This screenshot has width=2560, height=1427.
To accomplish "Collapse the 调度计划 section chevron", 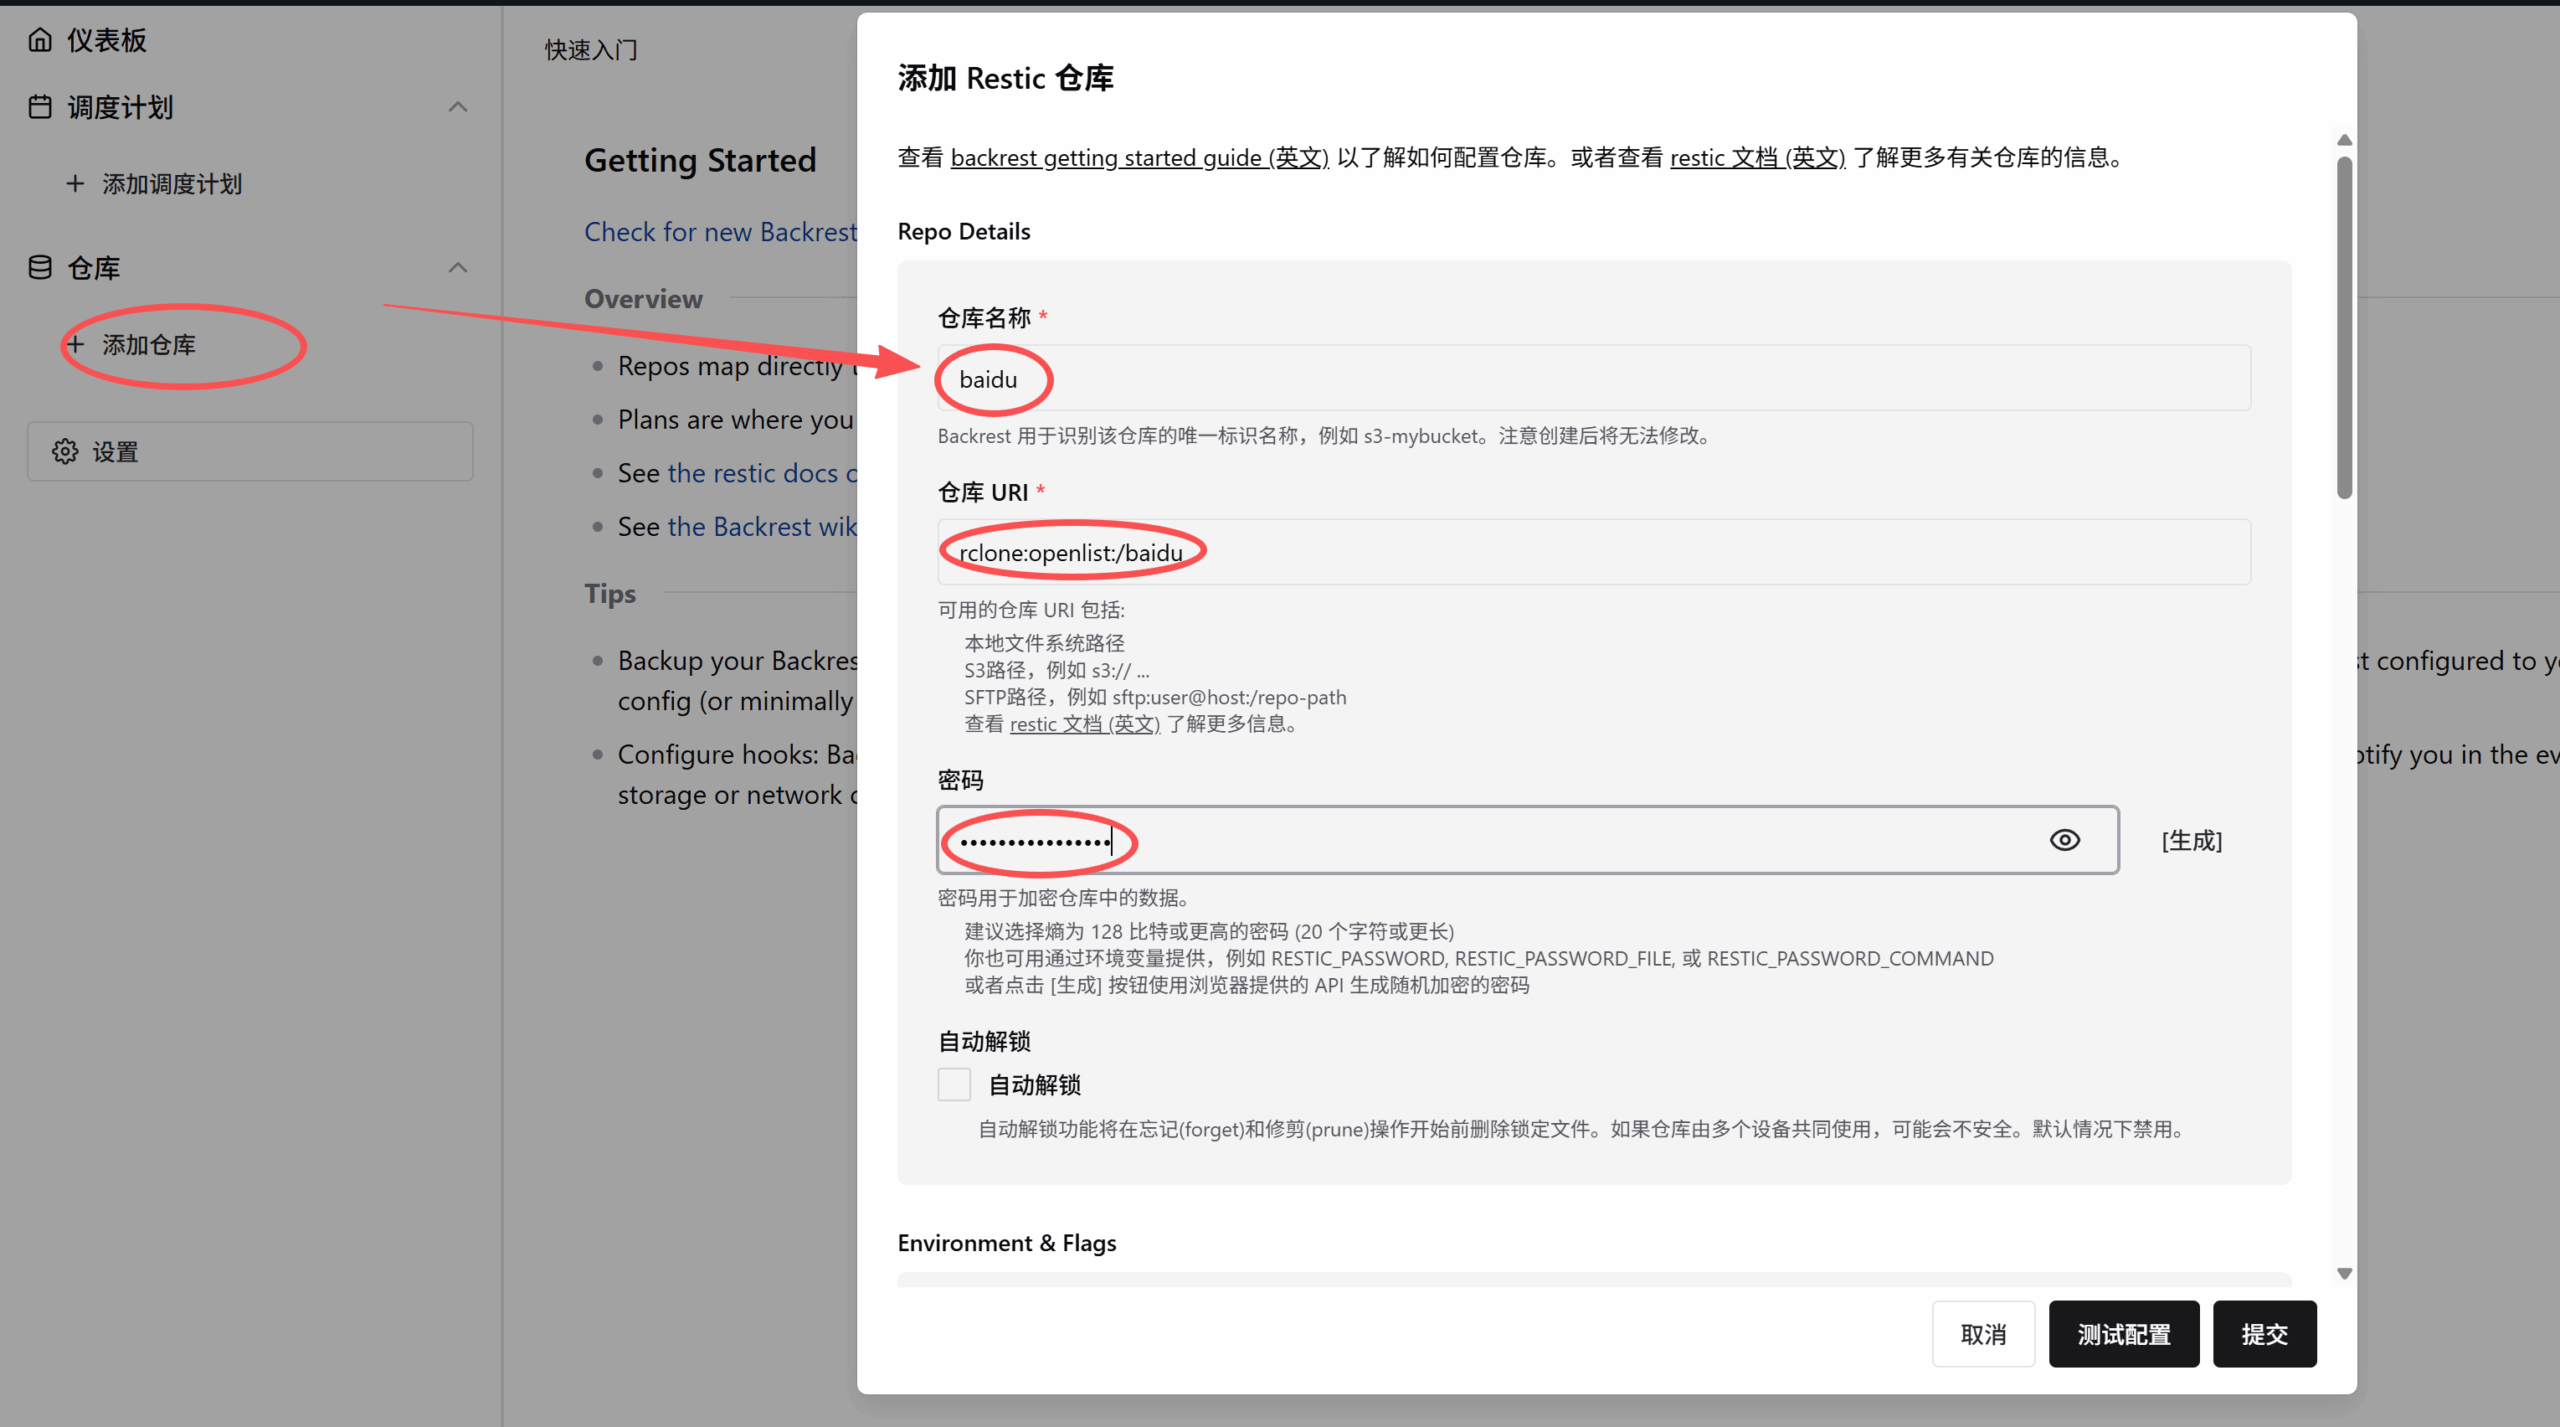I will pyautogui.click(x=458, y=107).
